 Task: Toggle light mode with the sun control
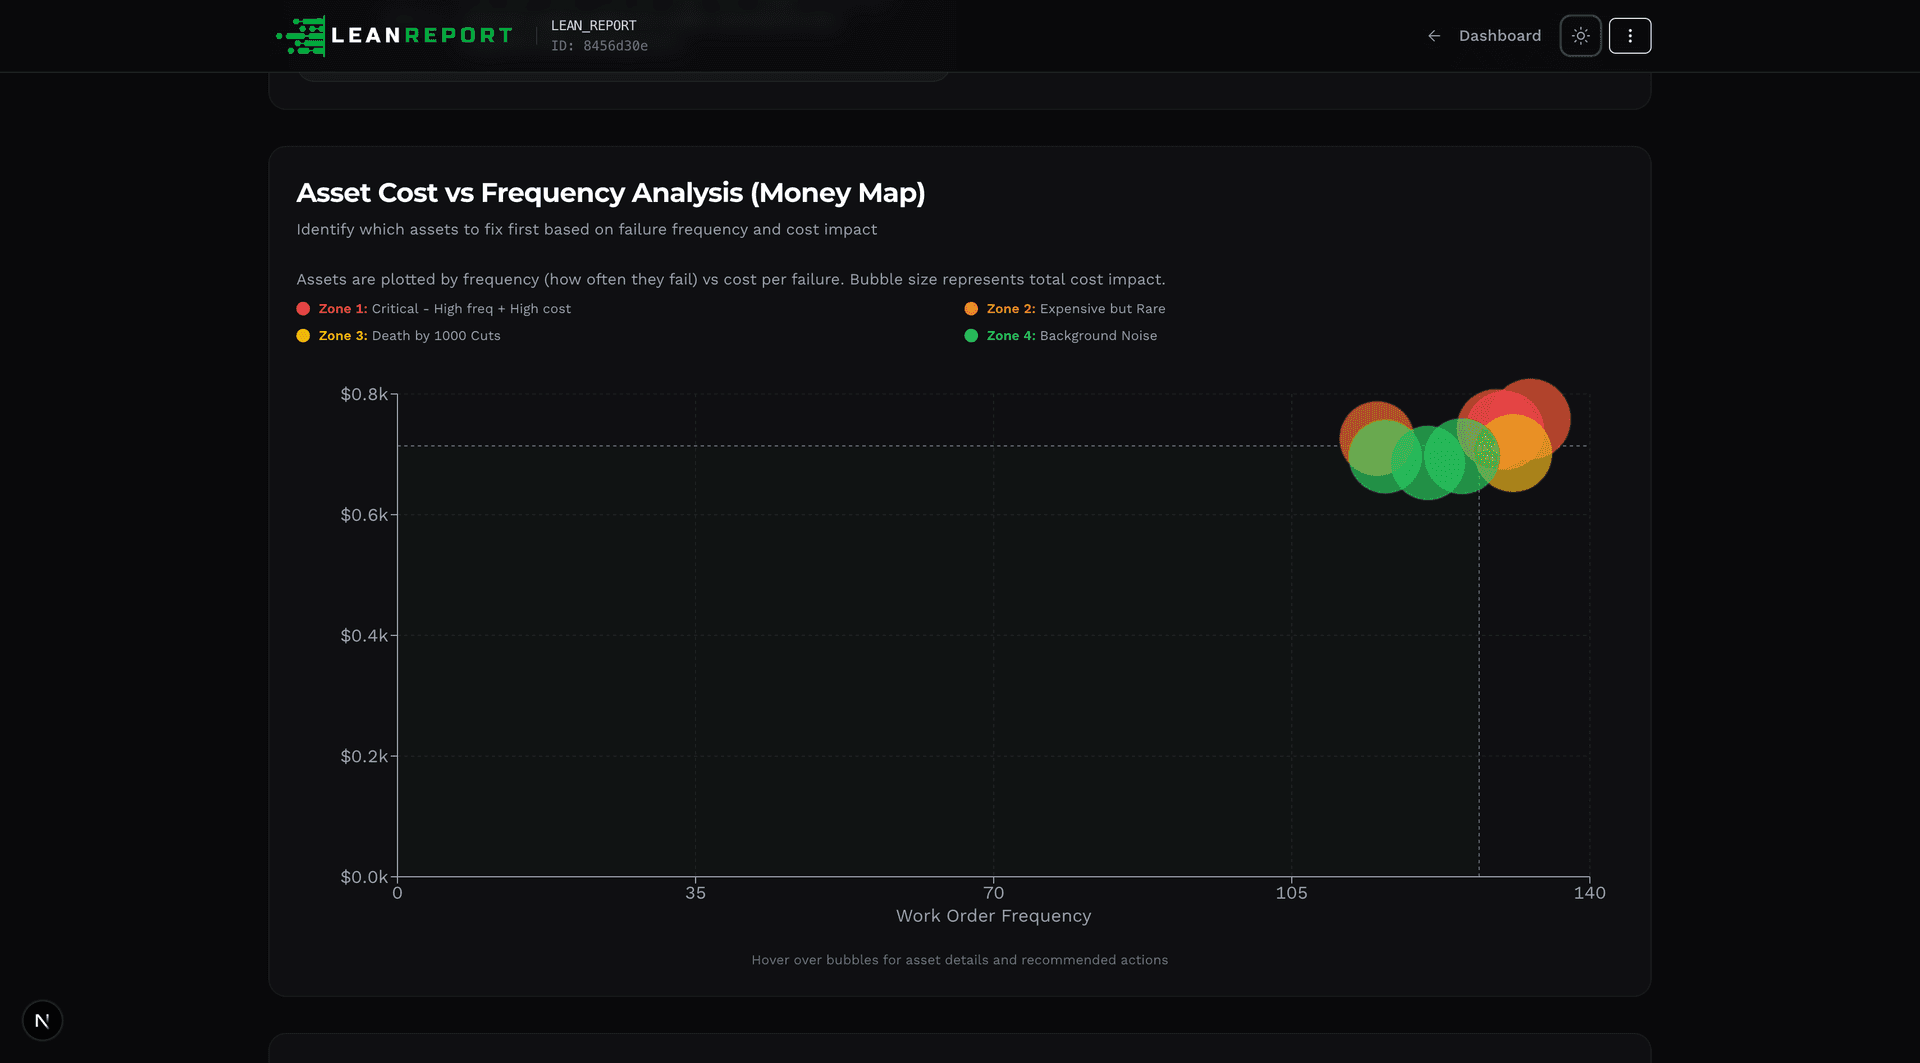pos(1580,35)
